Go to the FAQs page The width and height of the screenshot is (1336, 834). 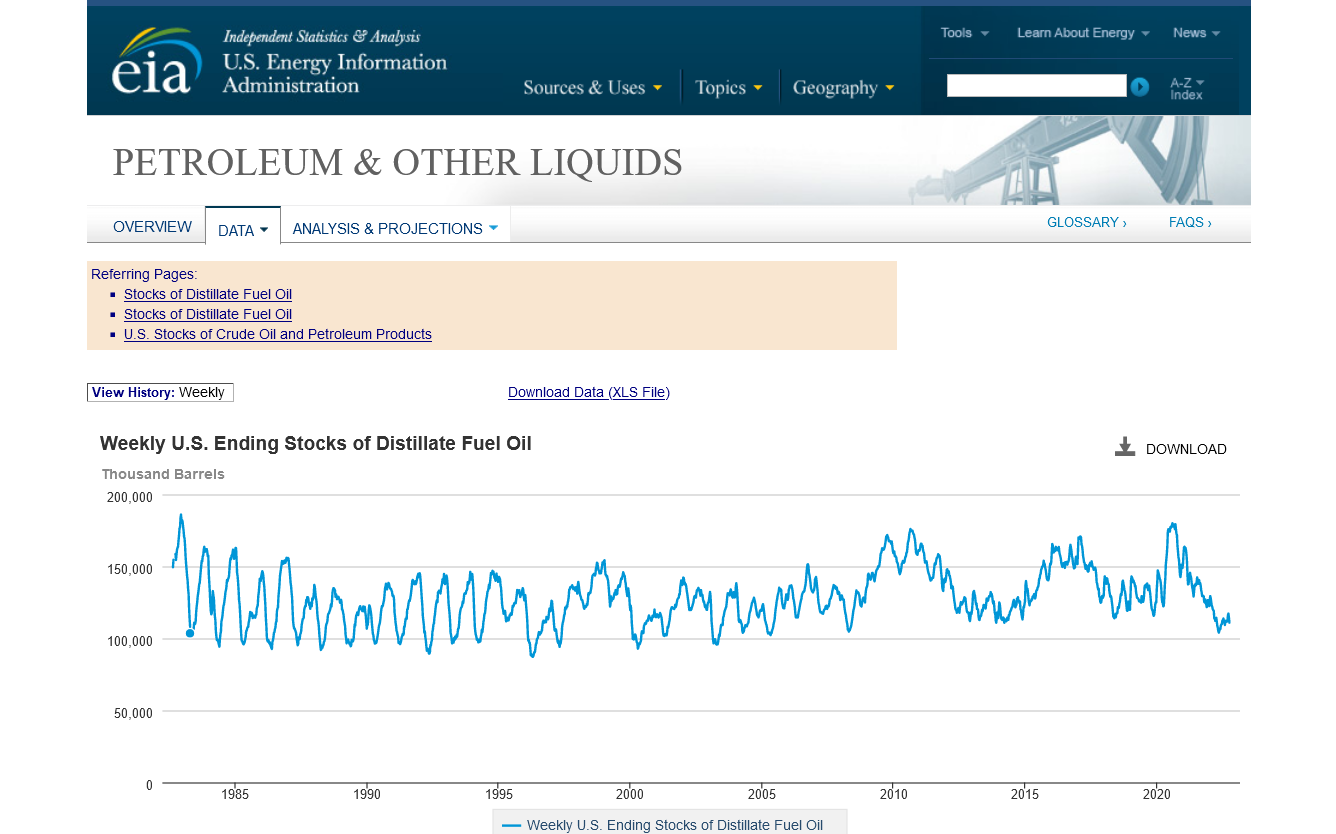[1189, 222]
